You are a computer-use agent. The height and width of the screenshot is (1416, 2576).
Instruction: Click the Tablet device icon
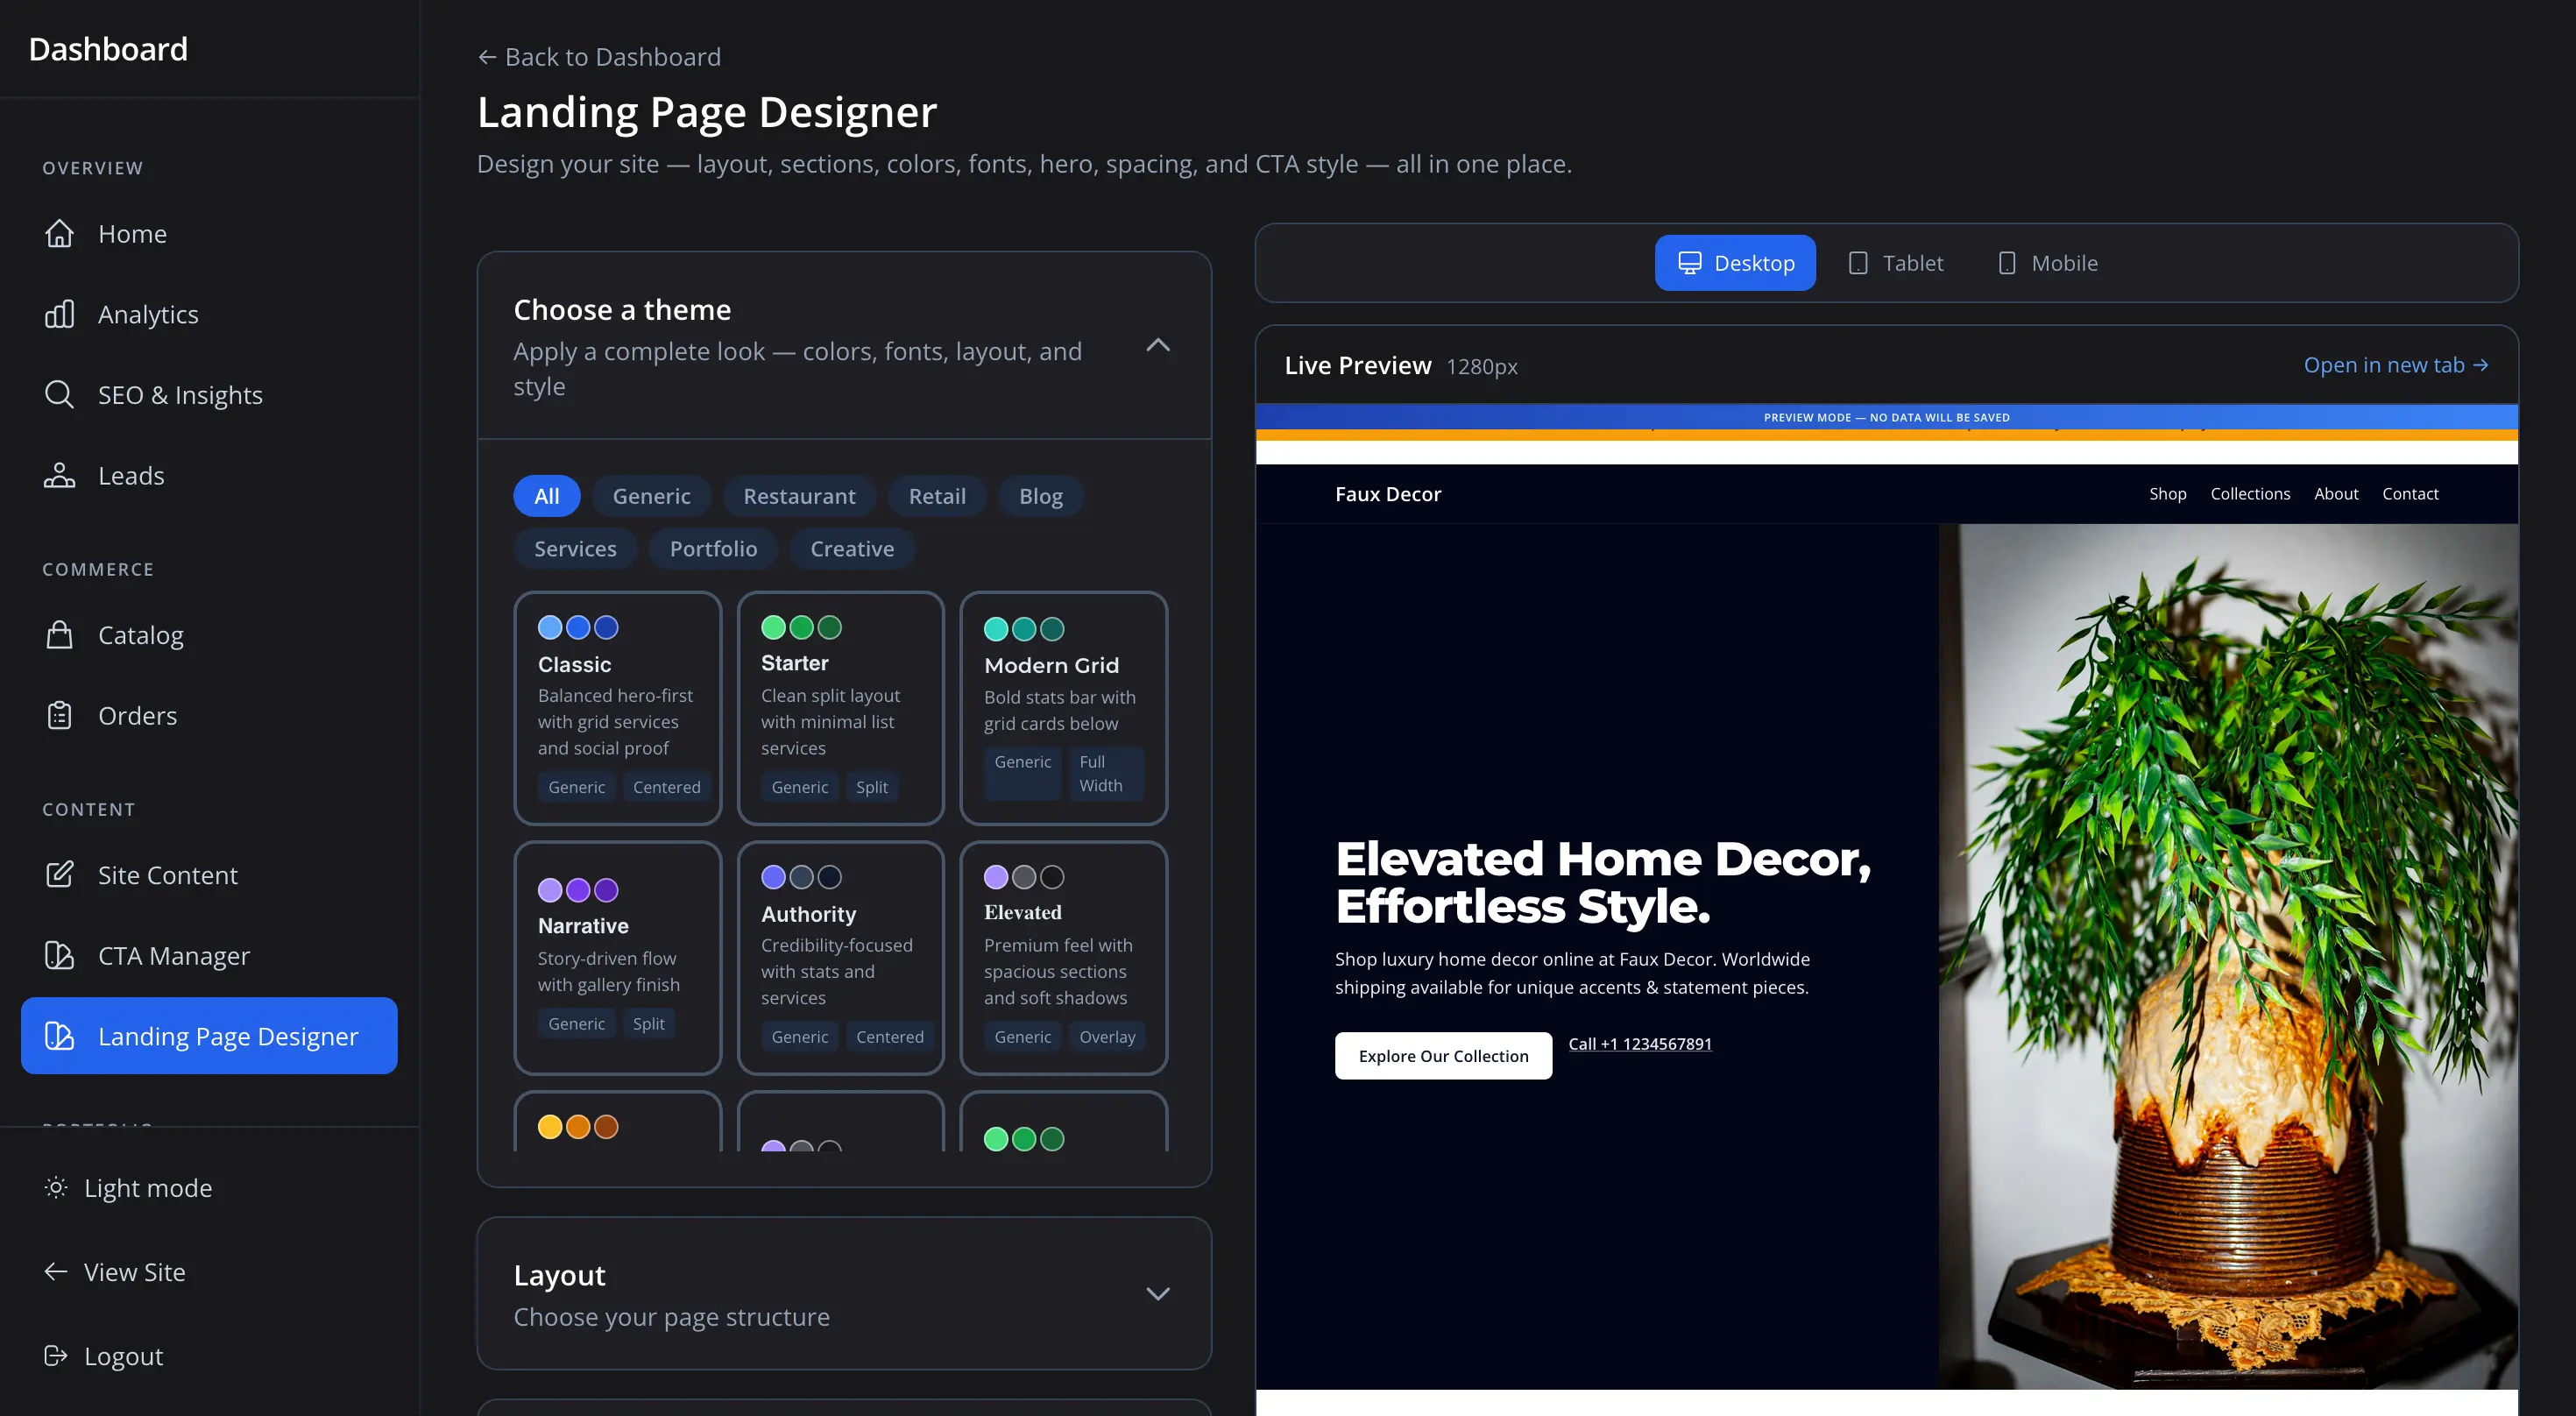pos(1858,263)
